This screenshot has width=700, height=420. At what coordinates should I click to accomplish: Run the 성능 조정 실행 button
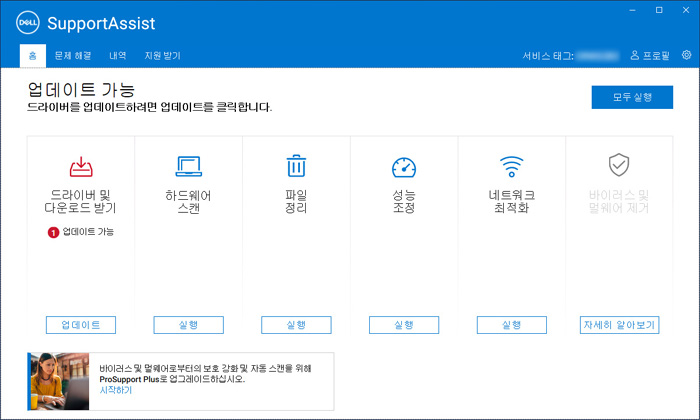tap(404, 325)
